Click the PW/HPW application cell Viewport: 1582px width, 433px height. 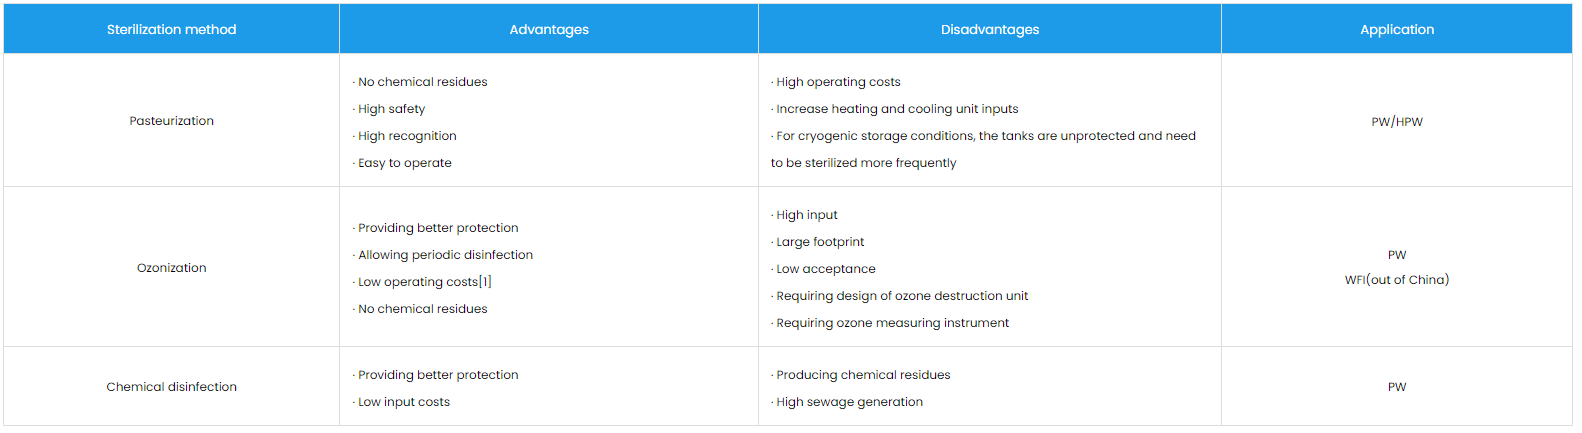1397,122
